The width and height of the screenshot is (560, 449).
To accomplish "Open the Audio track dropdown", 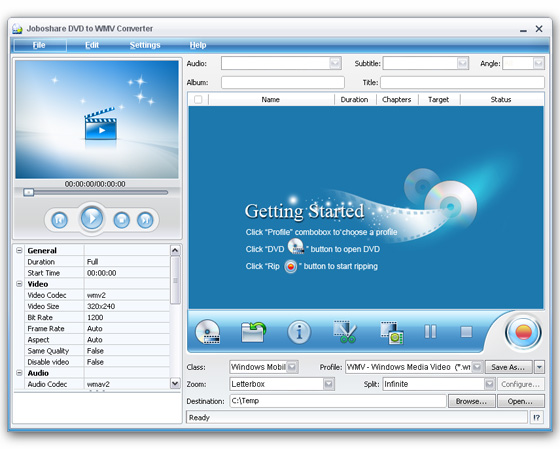I will 335,63.
